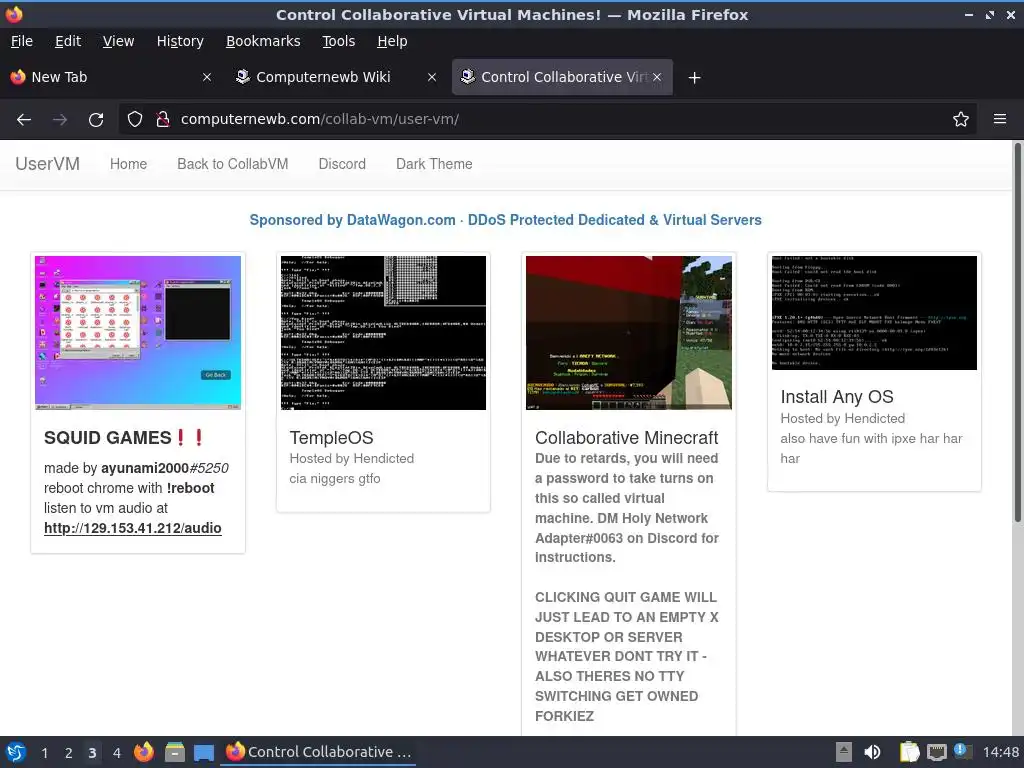Open the update notification tray icon
Image resolution: width=1024 pixels, height=768 pixels.
pyautogui.click(x=962, y=751)
